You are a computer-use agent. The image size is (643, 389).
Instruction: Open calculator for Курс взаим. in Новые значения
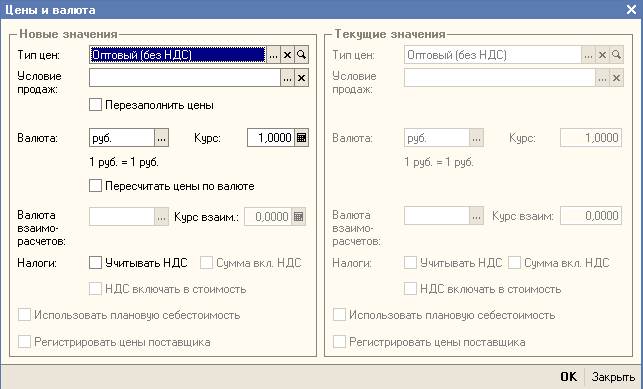click(299, 217)
